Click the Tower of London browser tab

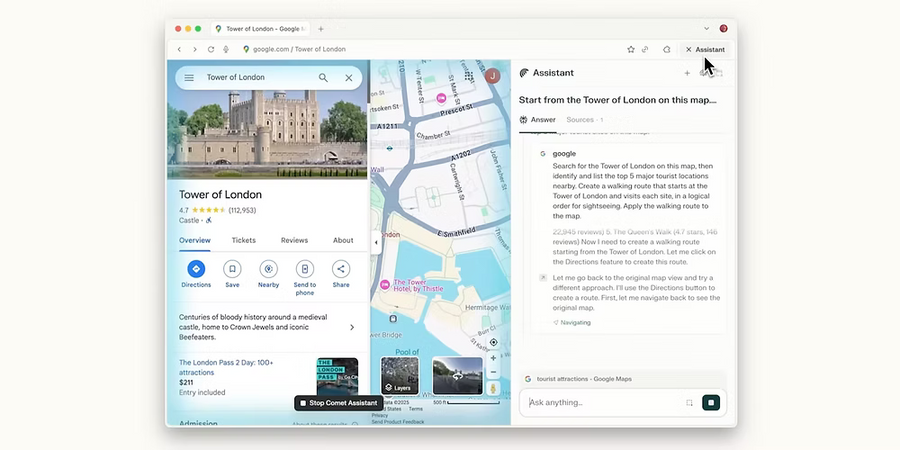point(261,29)
